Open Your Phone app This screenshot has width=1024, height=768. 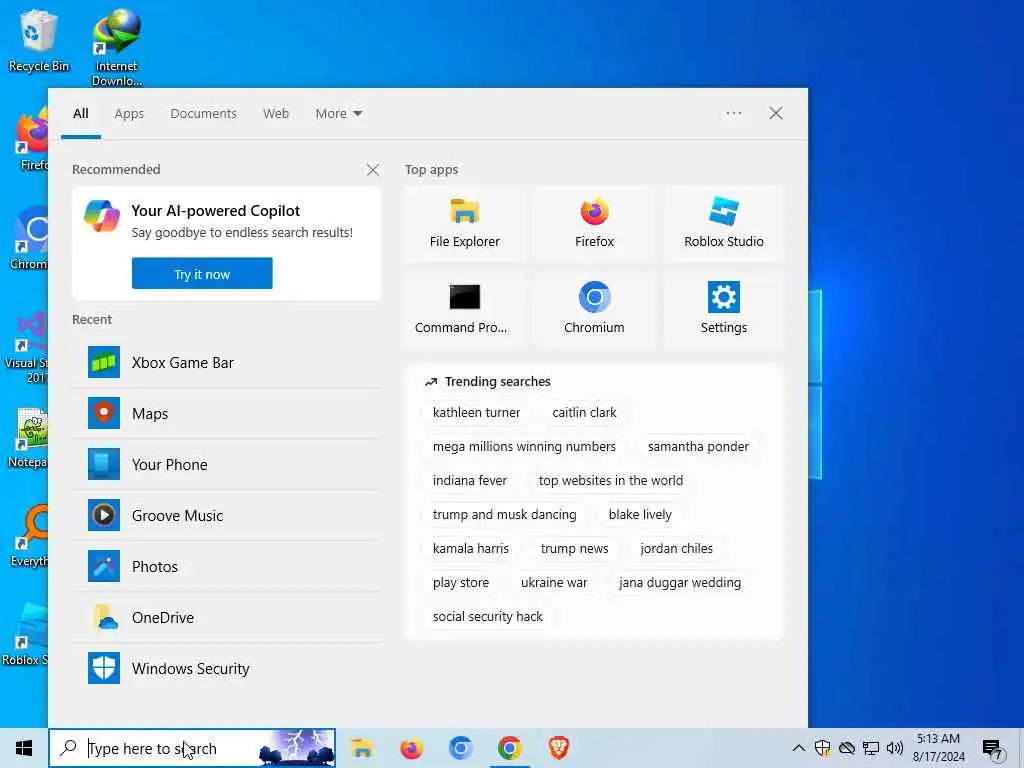(x=227, y=464)
